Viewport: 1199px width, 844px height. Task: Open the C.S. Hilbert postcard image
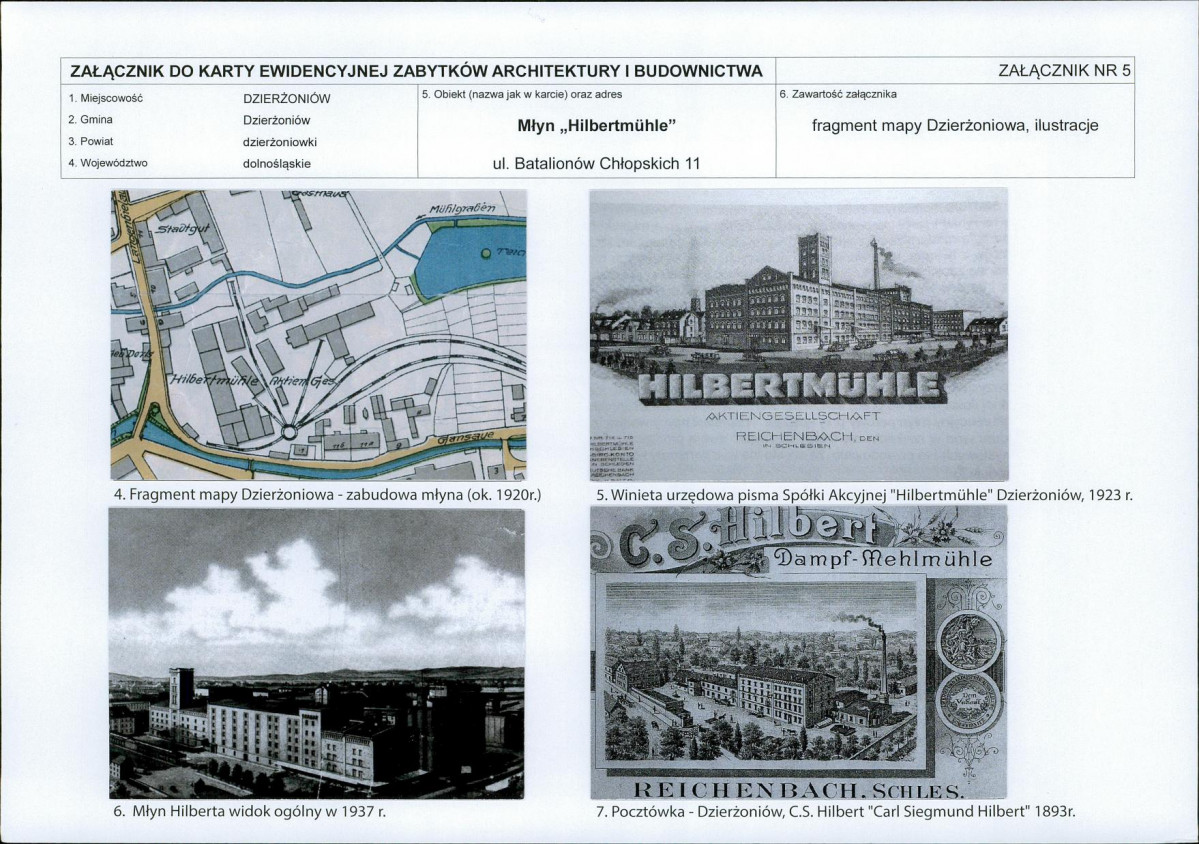799,653
